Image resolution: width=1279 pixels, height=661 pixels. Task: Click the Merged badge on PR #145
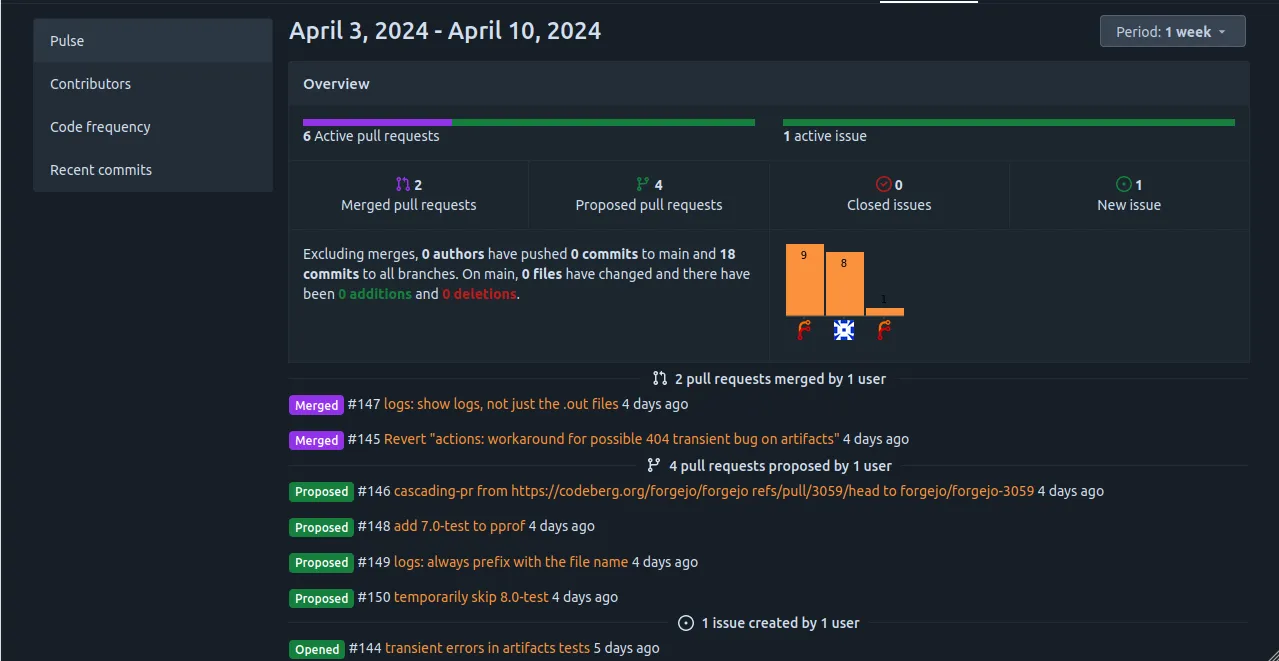pos(316,440)
